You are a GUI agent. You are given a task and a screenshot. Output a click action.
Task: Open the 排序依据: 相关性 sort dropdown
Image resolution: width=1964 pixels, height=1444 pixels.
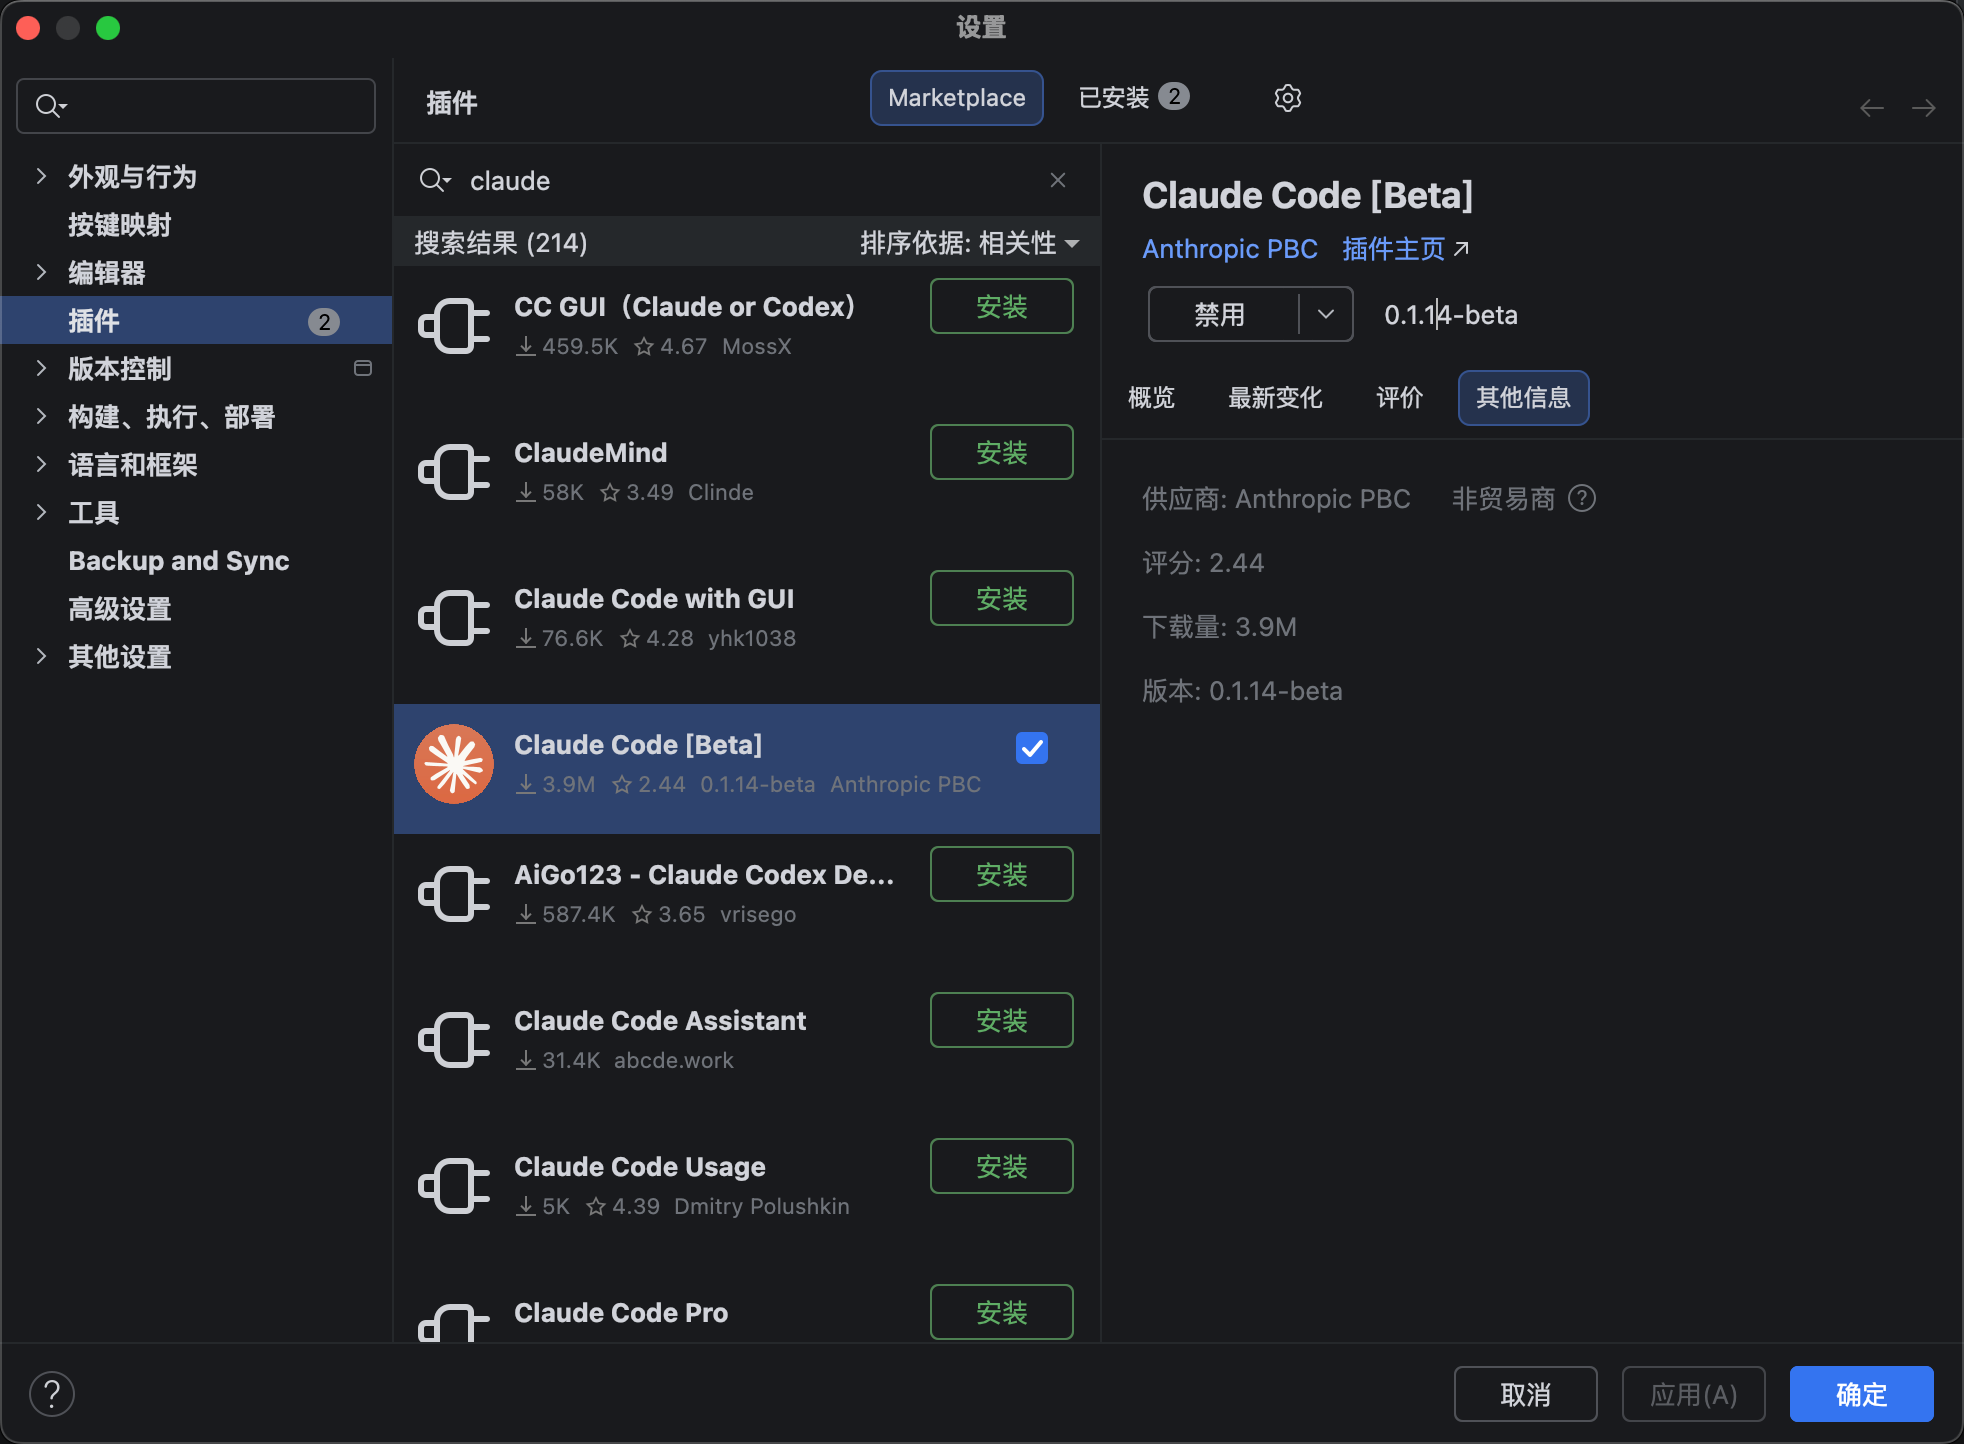(x=970, y=243)
